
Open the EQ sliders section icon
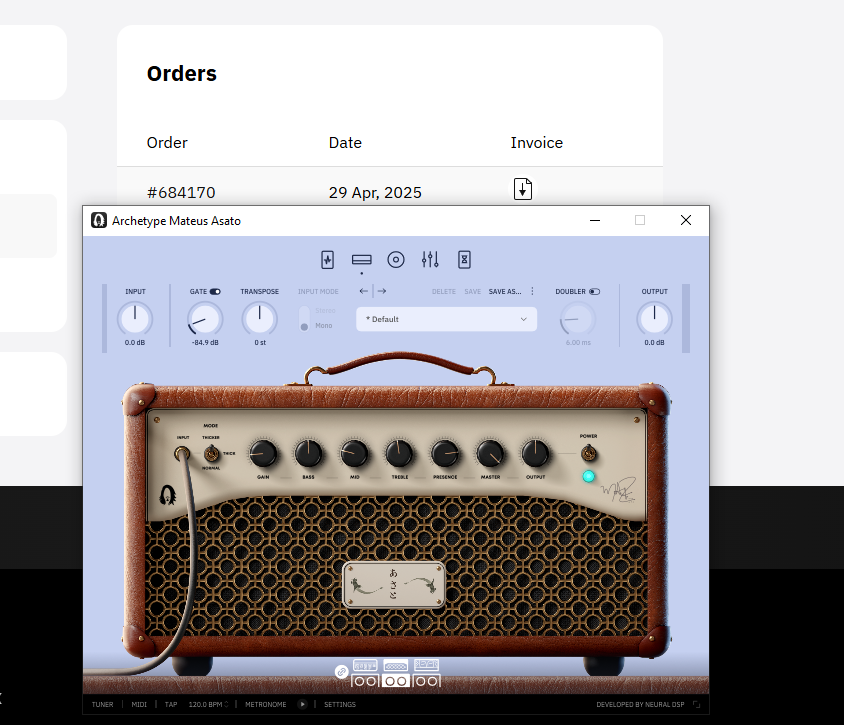[x=430, y=260]
